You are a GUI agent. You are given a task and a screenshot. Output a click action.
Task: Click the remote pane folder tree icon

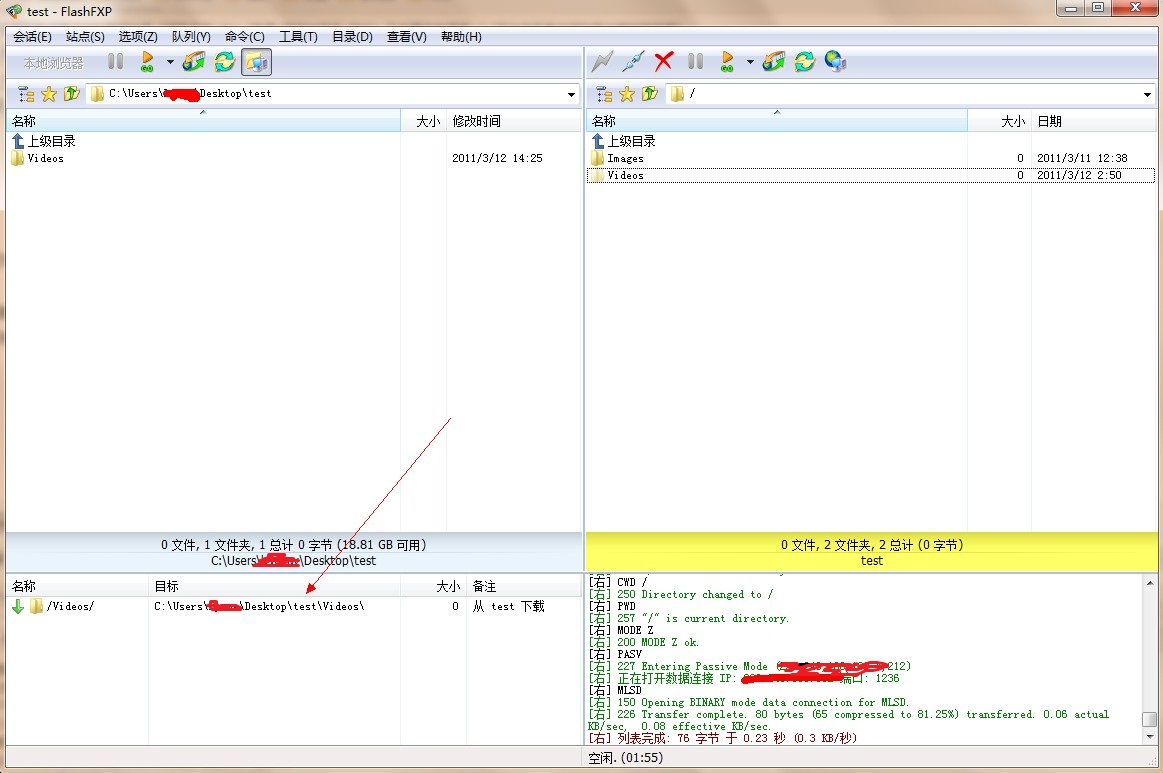[604, 94]
